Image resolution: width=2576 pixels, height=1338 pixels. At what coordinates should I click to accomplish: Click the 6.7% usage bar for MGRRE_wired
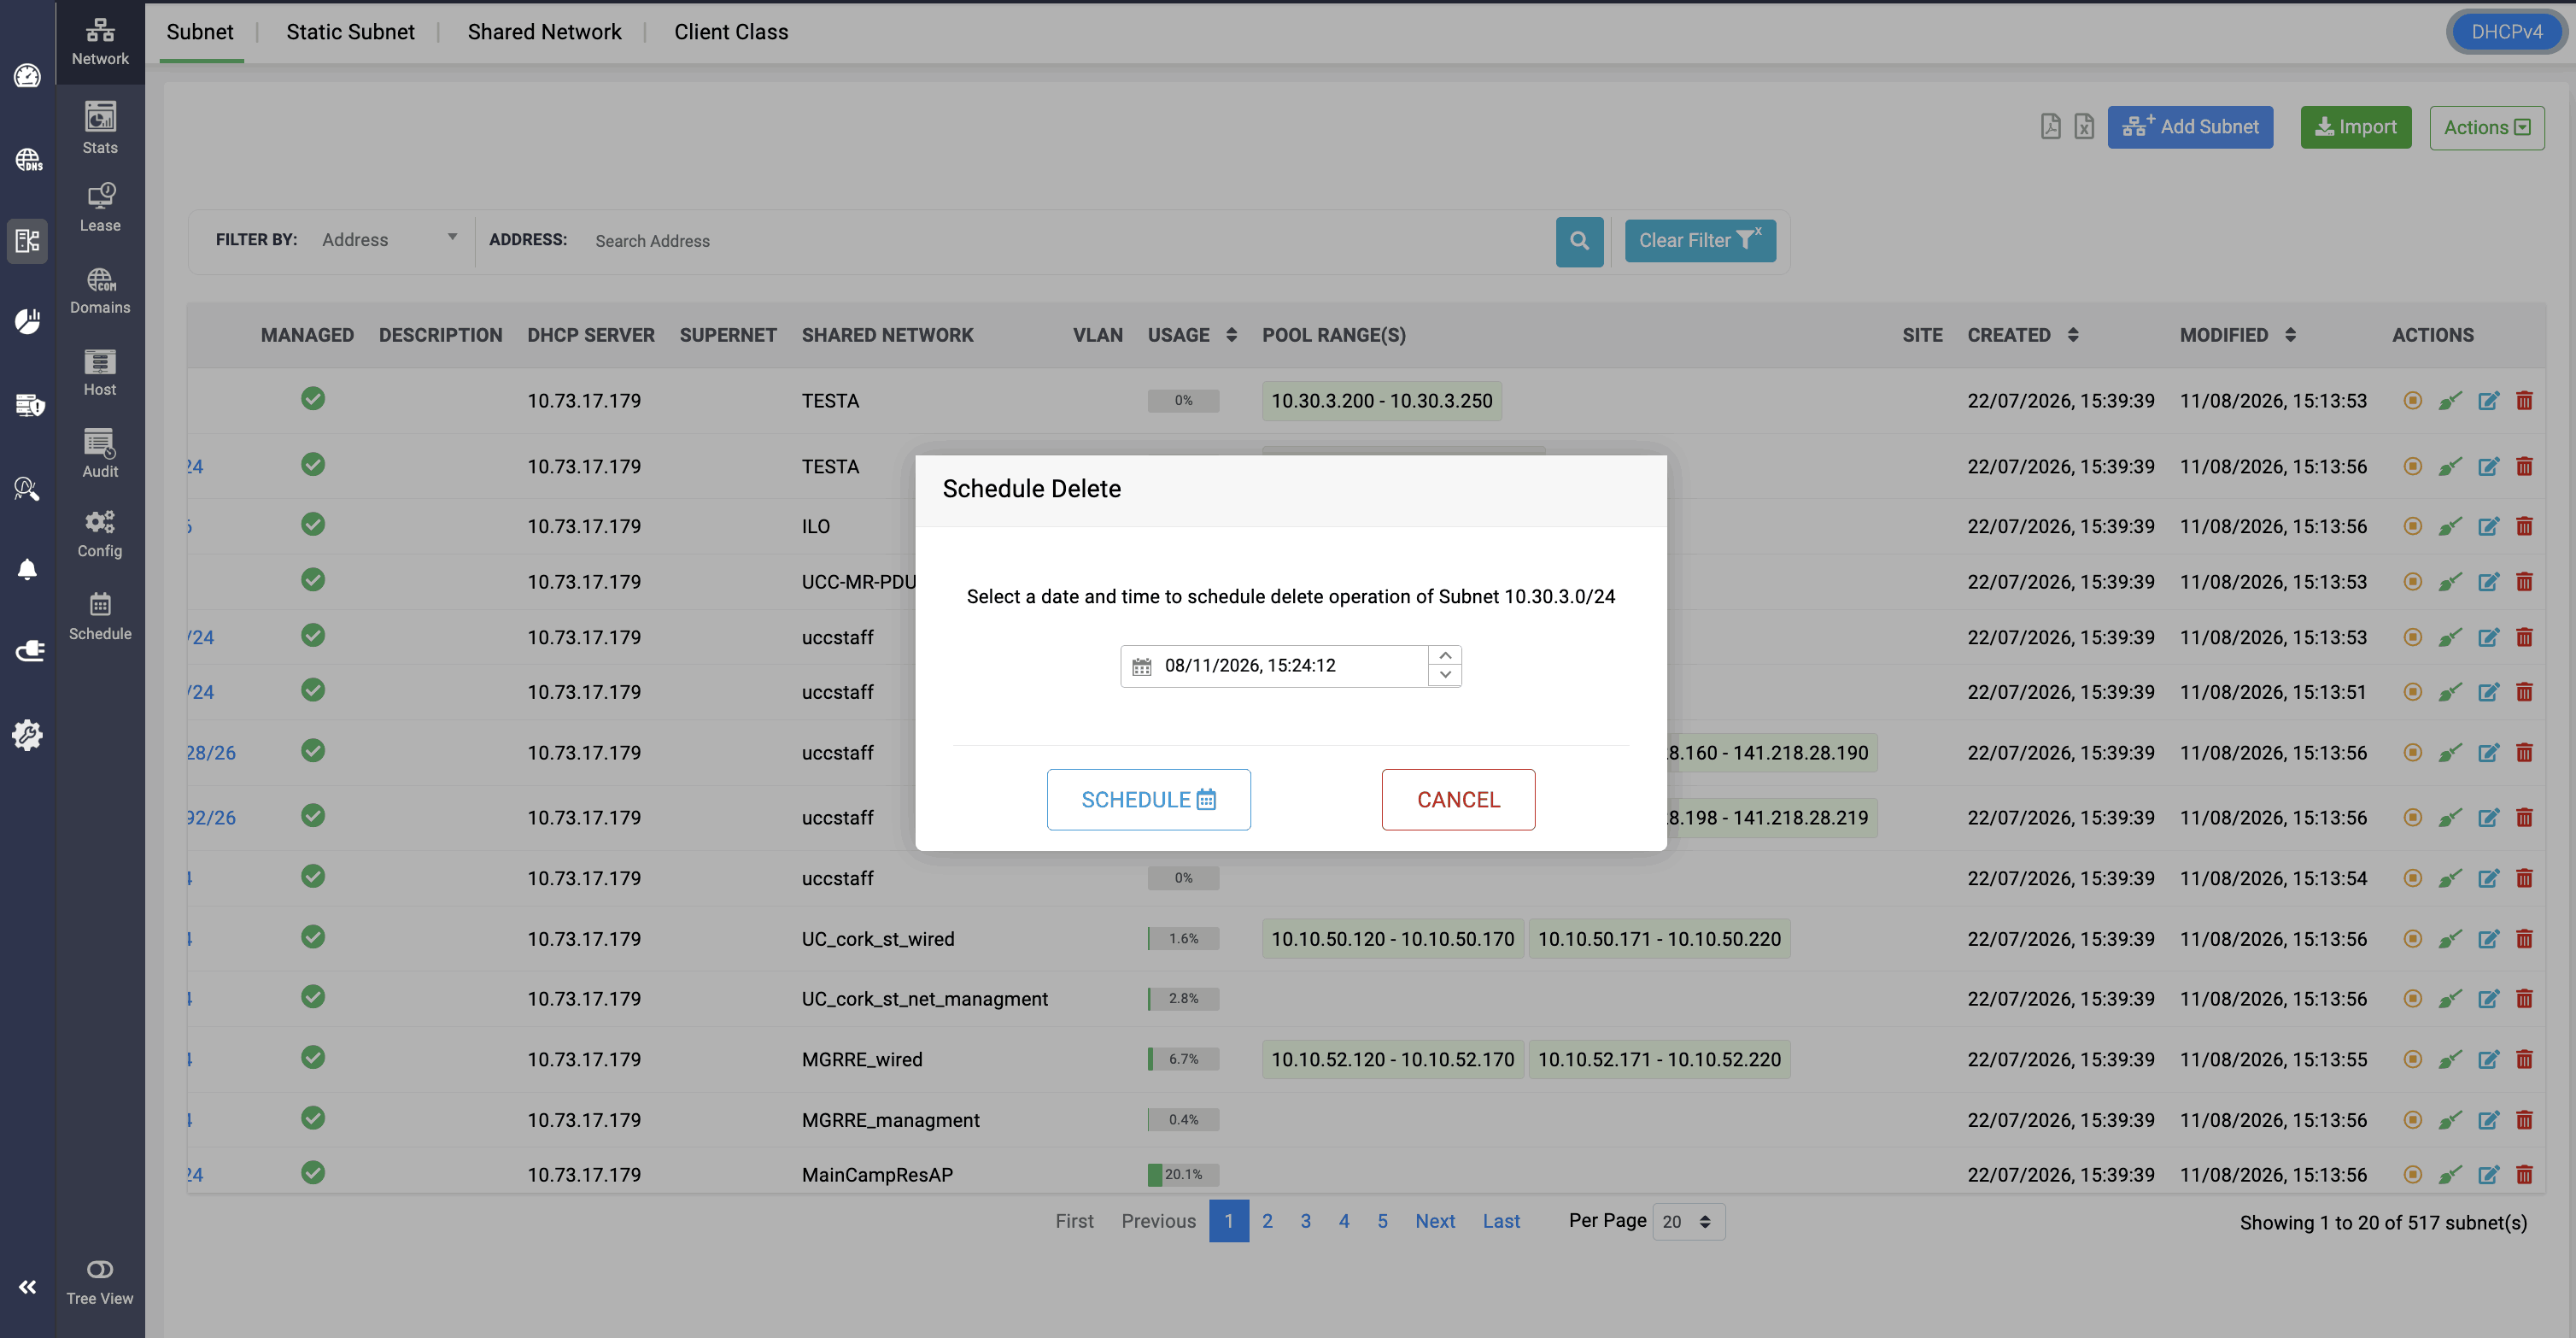point(1183,1059)
